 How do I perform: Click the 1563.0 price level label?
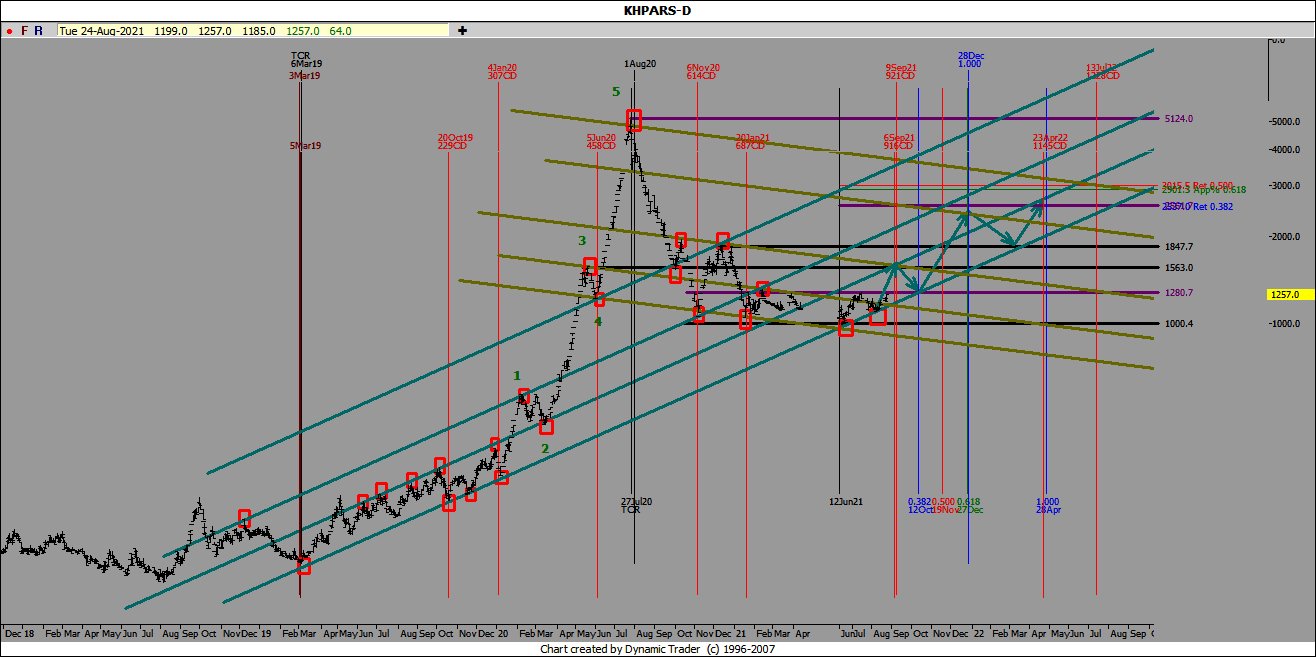point(1179,268)
